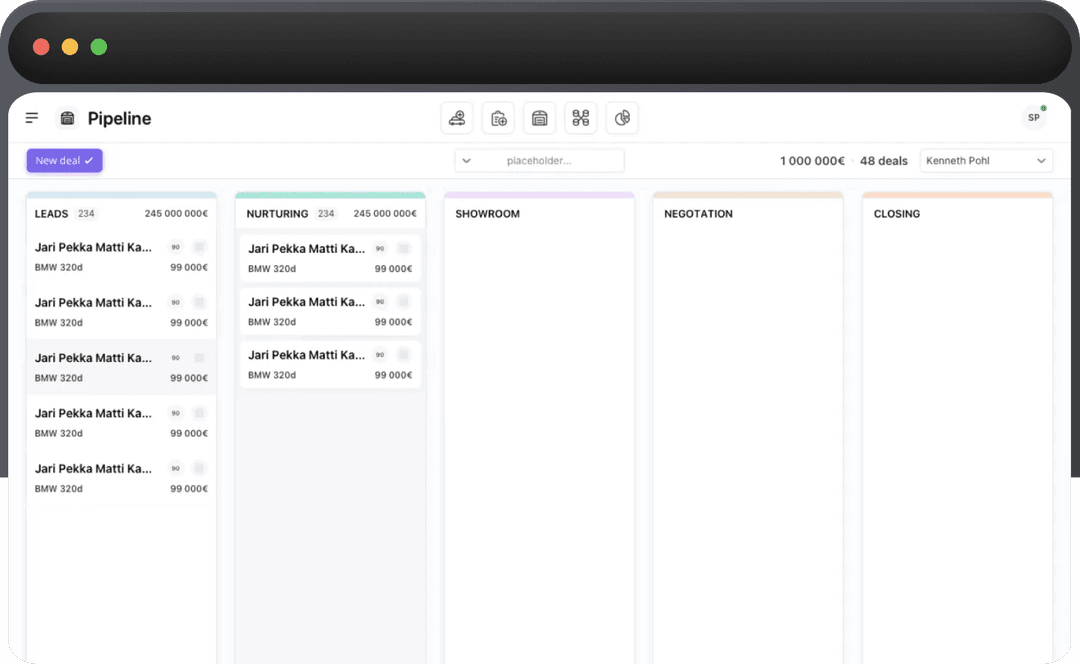Open the Kenneth Pohl user dropdown
The width and height of the screenshot is (1080, 664).
coord(986,160)
